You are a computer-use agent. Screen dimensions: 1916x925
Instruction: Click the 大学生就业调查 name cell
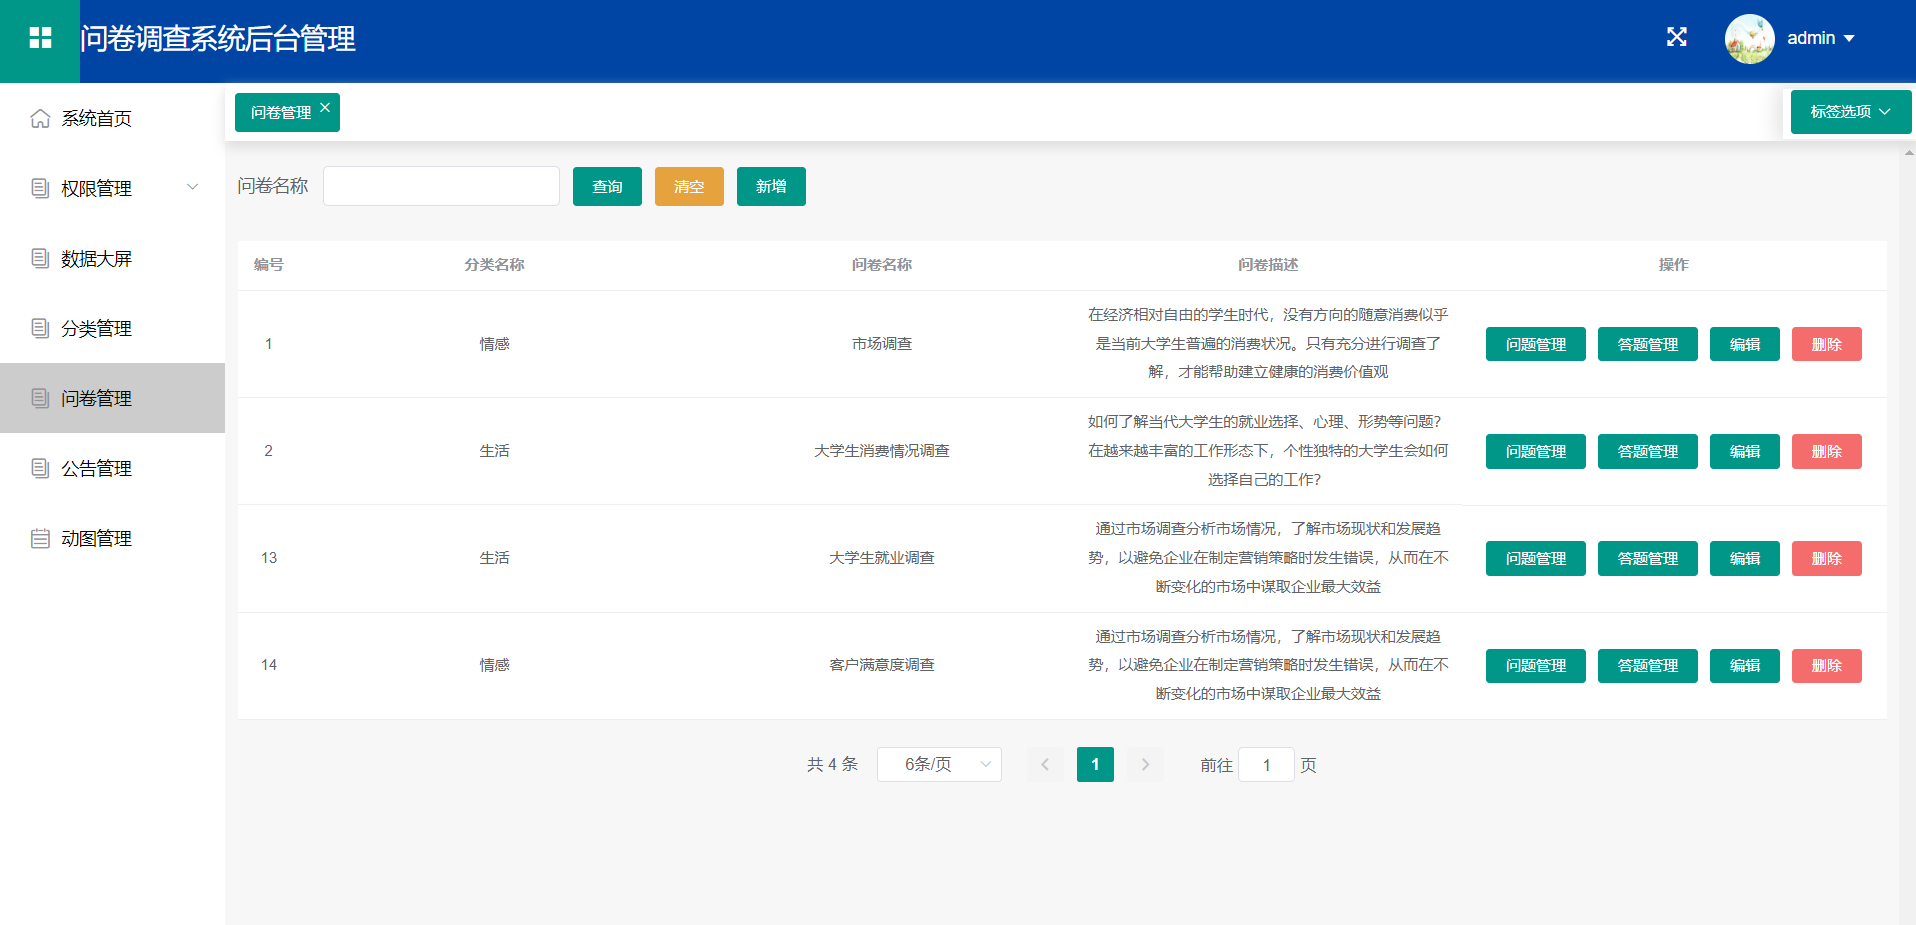(x=882, y=558)
